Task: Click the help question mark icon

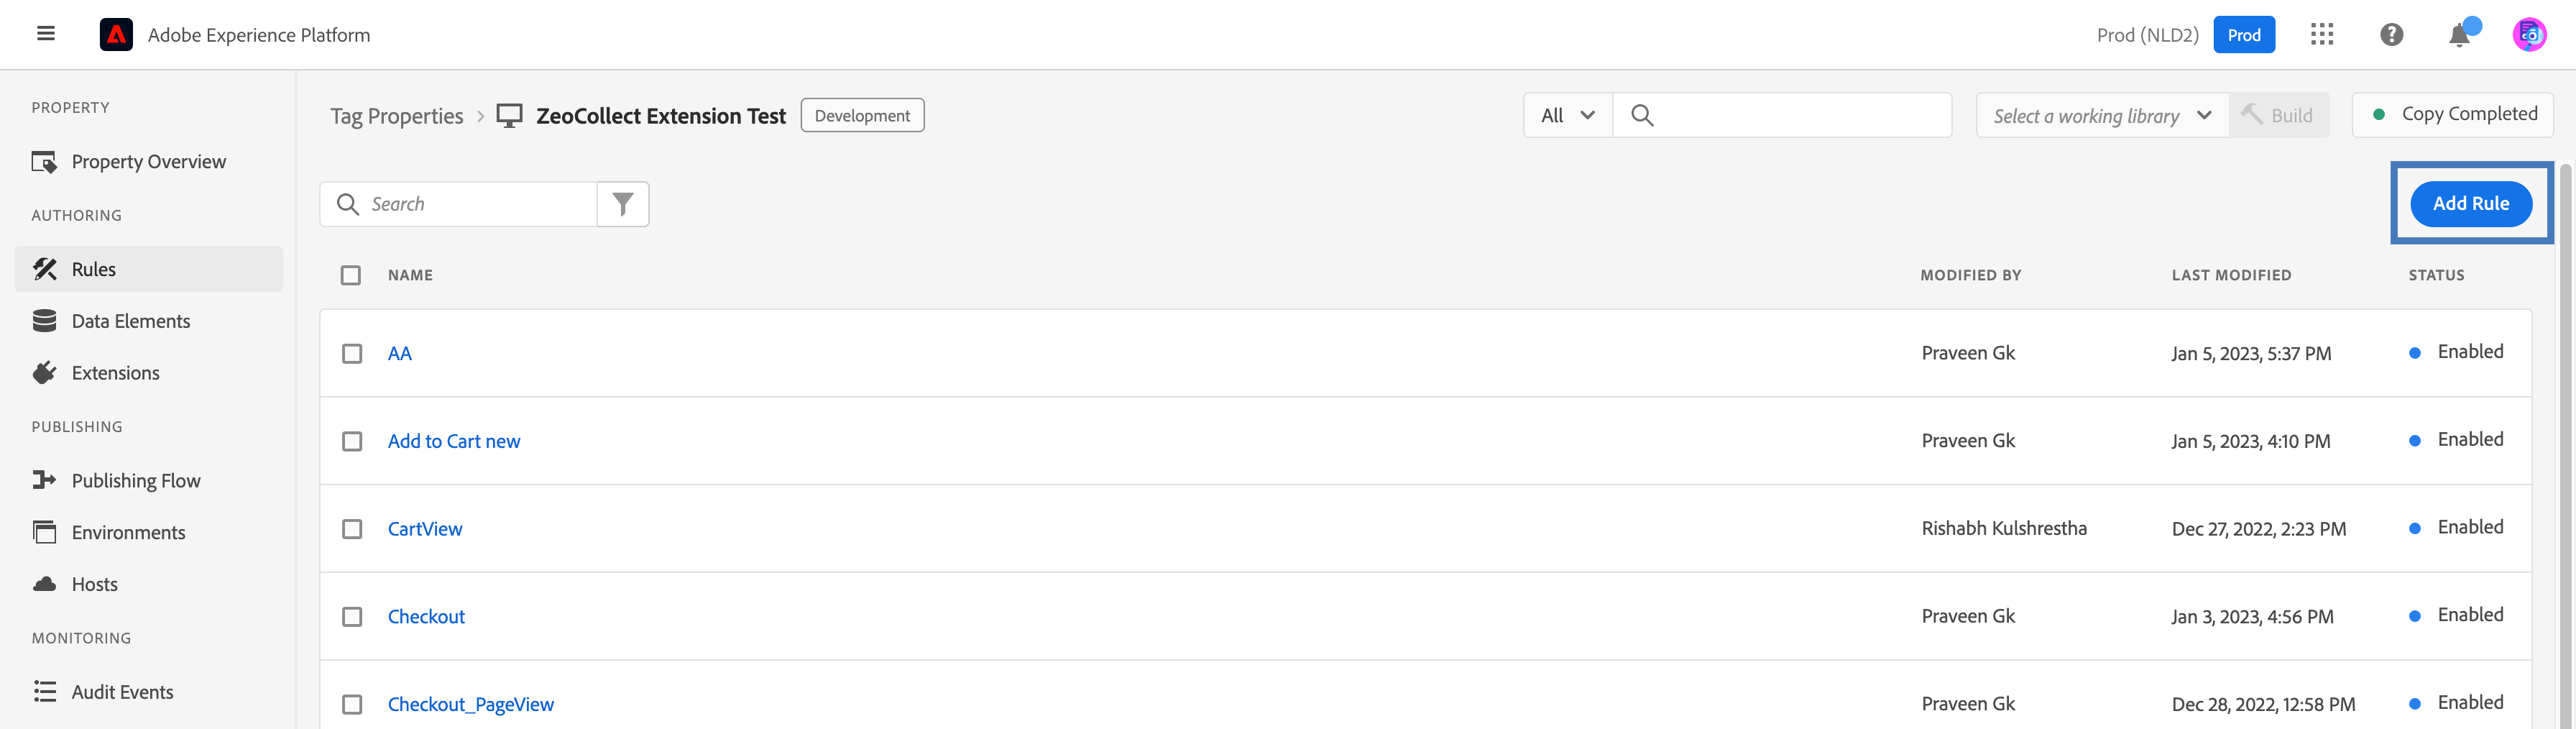Action: point(2391,35)
